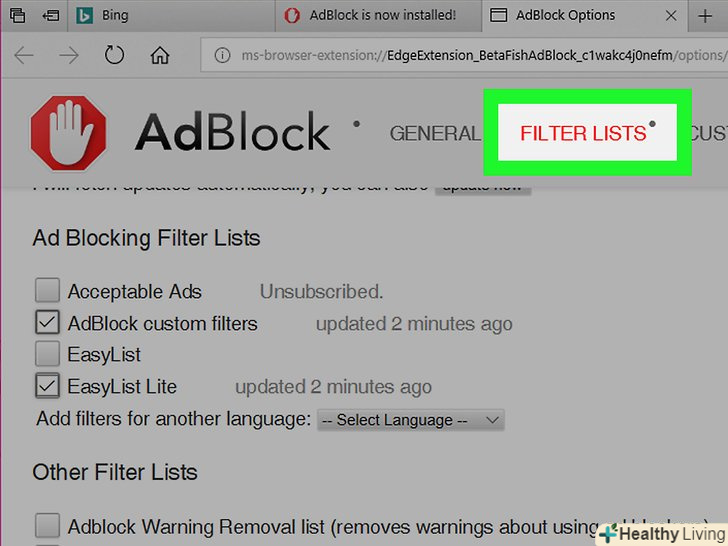Enable Adblock Warning Removal list
This screenshot has width=728, height=546.
[x=47, y=525]
